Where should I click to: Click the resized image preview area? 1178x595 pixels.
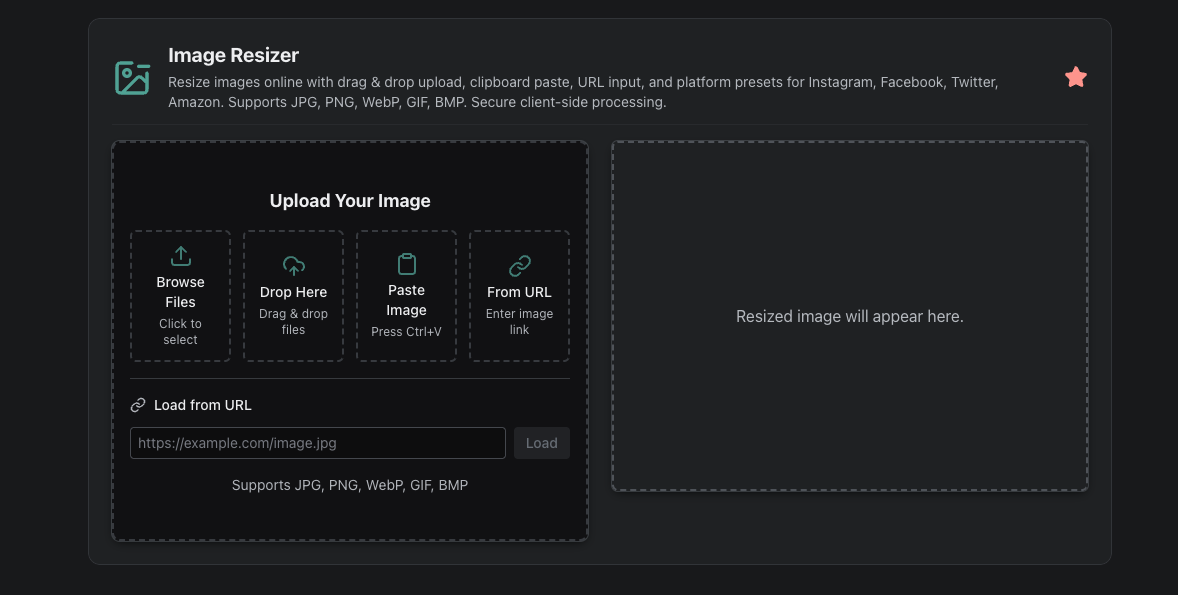850,316
